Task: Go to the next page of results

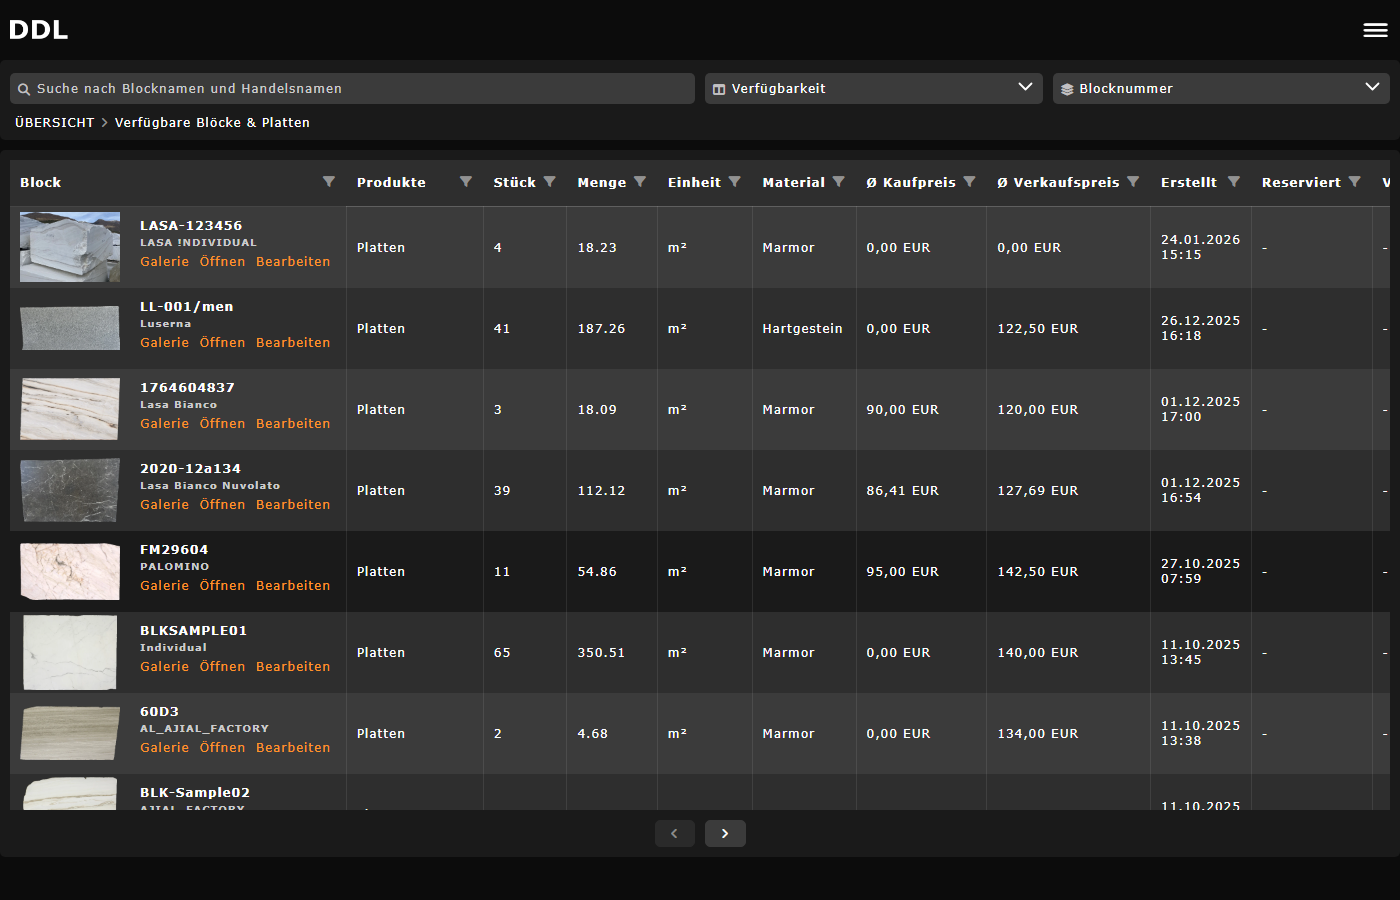Action: (x=725, y=833)
